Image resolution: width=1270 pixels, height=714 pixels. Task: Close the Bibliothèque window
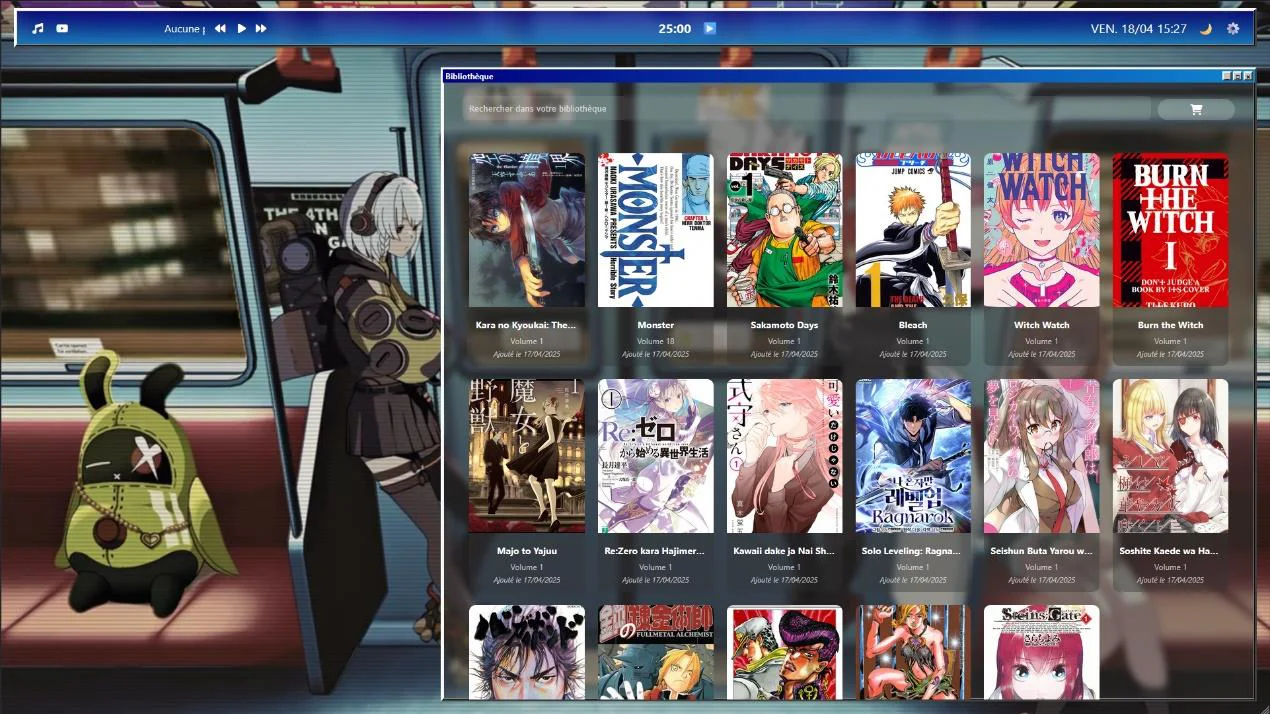tap(1247, 76)
